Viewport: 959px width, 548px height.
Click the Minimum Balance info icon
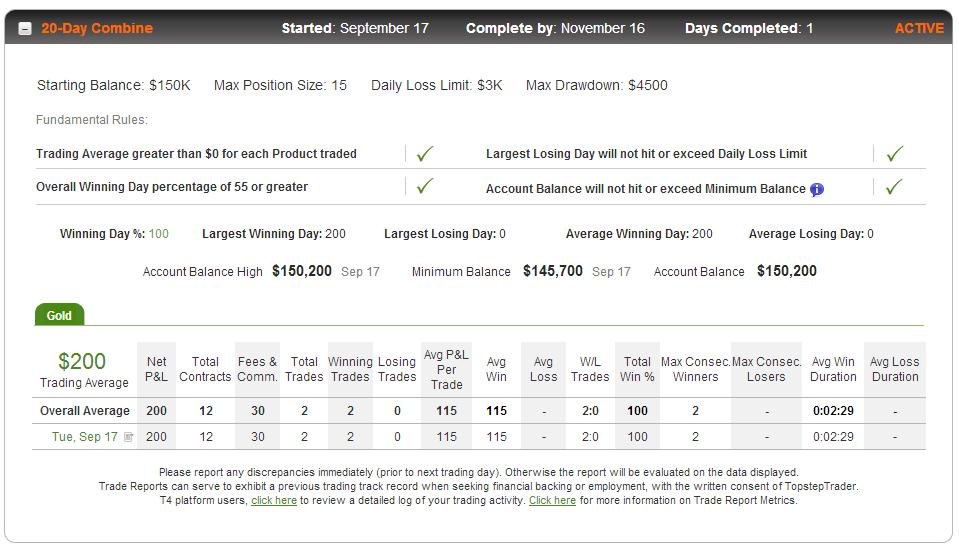point(816,190)
